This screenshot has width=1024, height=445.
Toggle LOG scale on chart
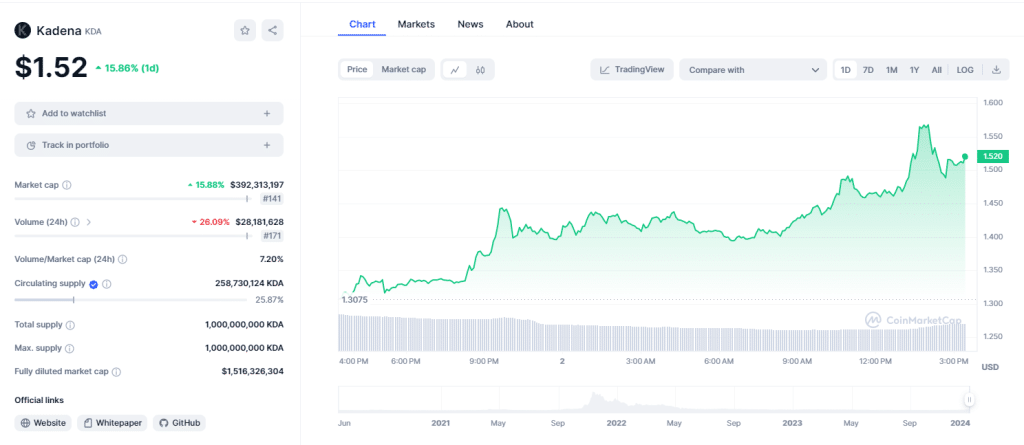(965, 70)
